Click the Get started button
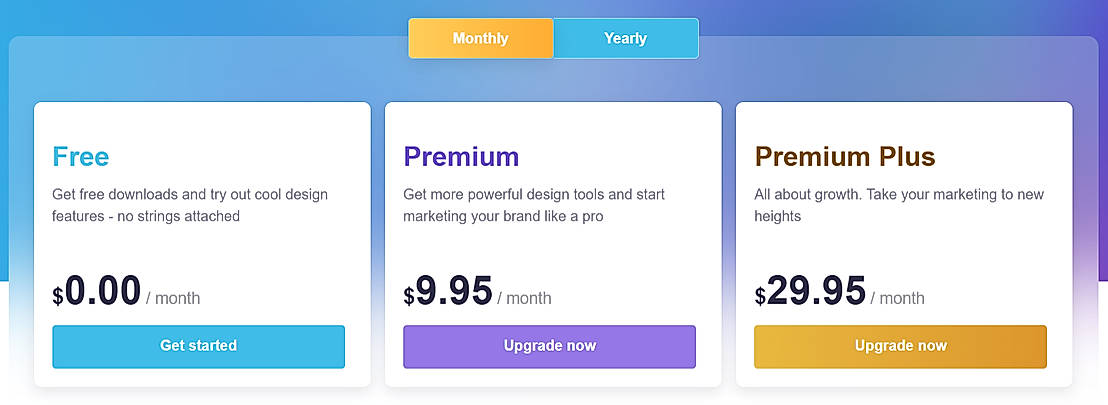The width and height of the screenshot is (1108, 405). [x=198, y=346]
